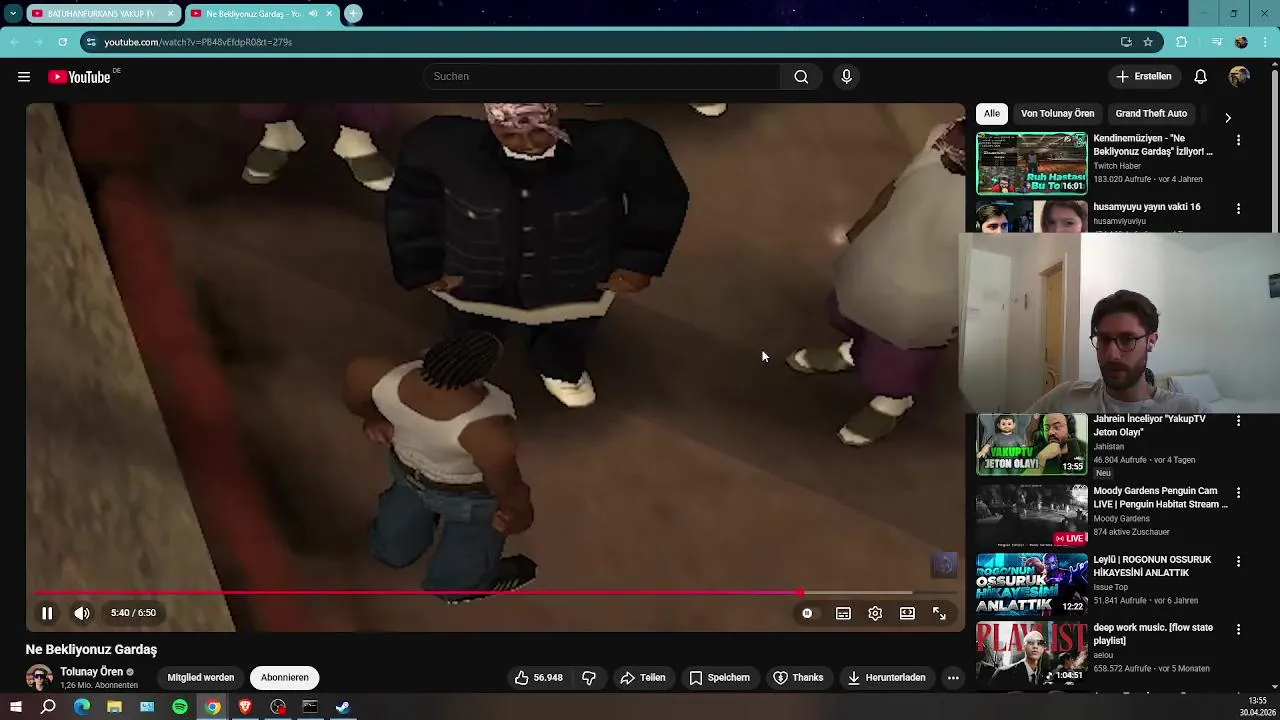Image resolution: width=1280 pixels, height=720 pixels.
Task: Open Brave browser from the taskbar
Action: (245, 707)
